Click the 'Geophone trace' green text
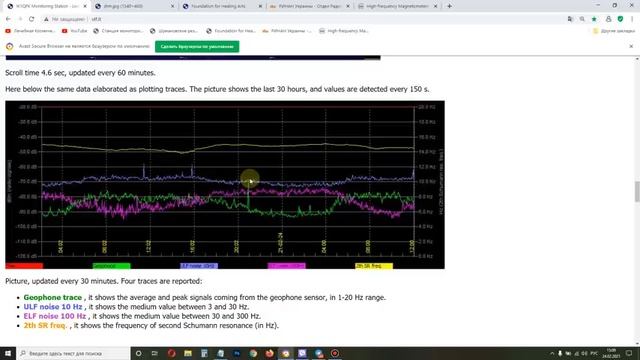This screenshot has height=360, width=640. pos(53,298)
